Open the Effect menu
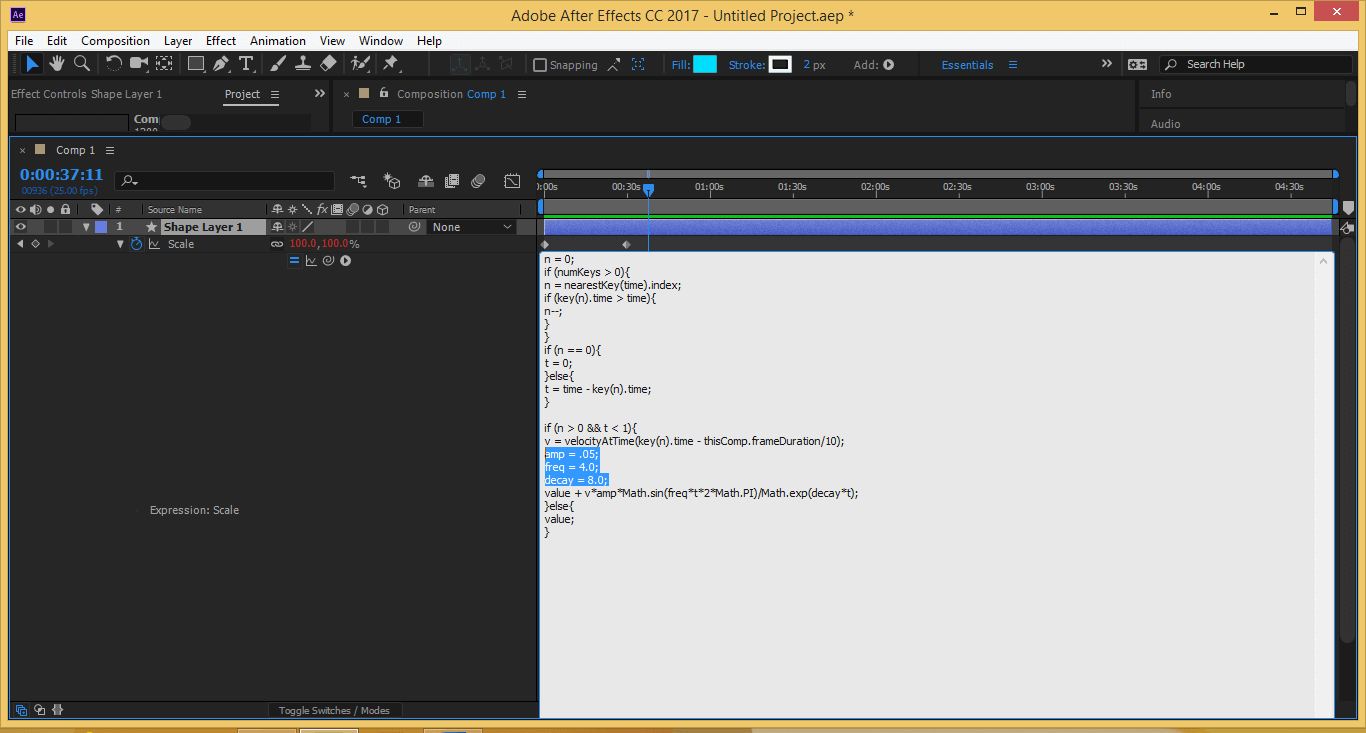The image size is (1366, 733). (221, 41)
